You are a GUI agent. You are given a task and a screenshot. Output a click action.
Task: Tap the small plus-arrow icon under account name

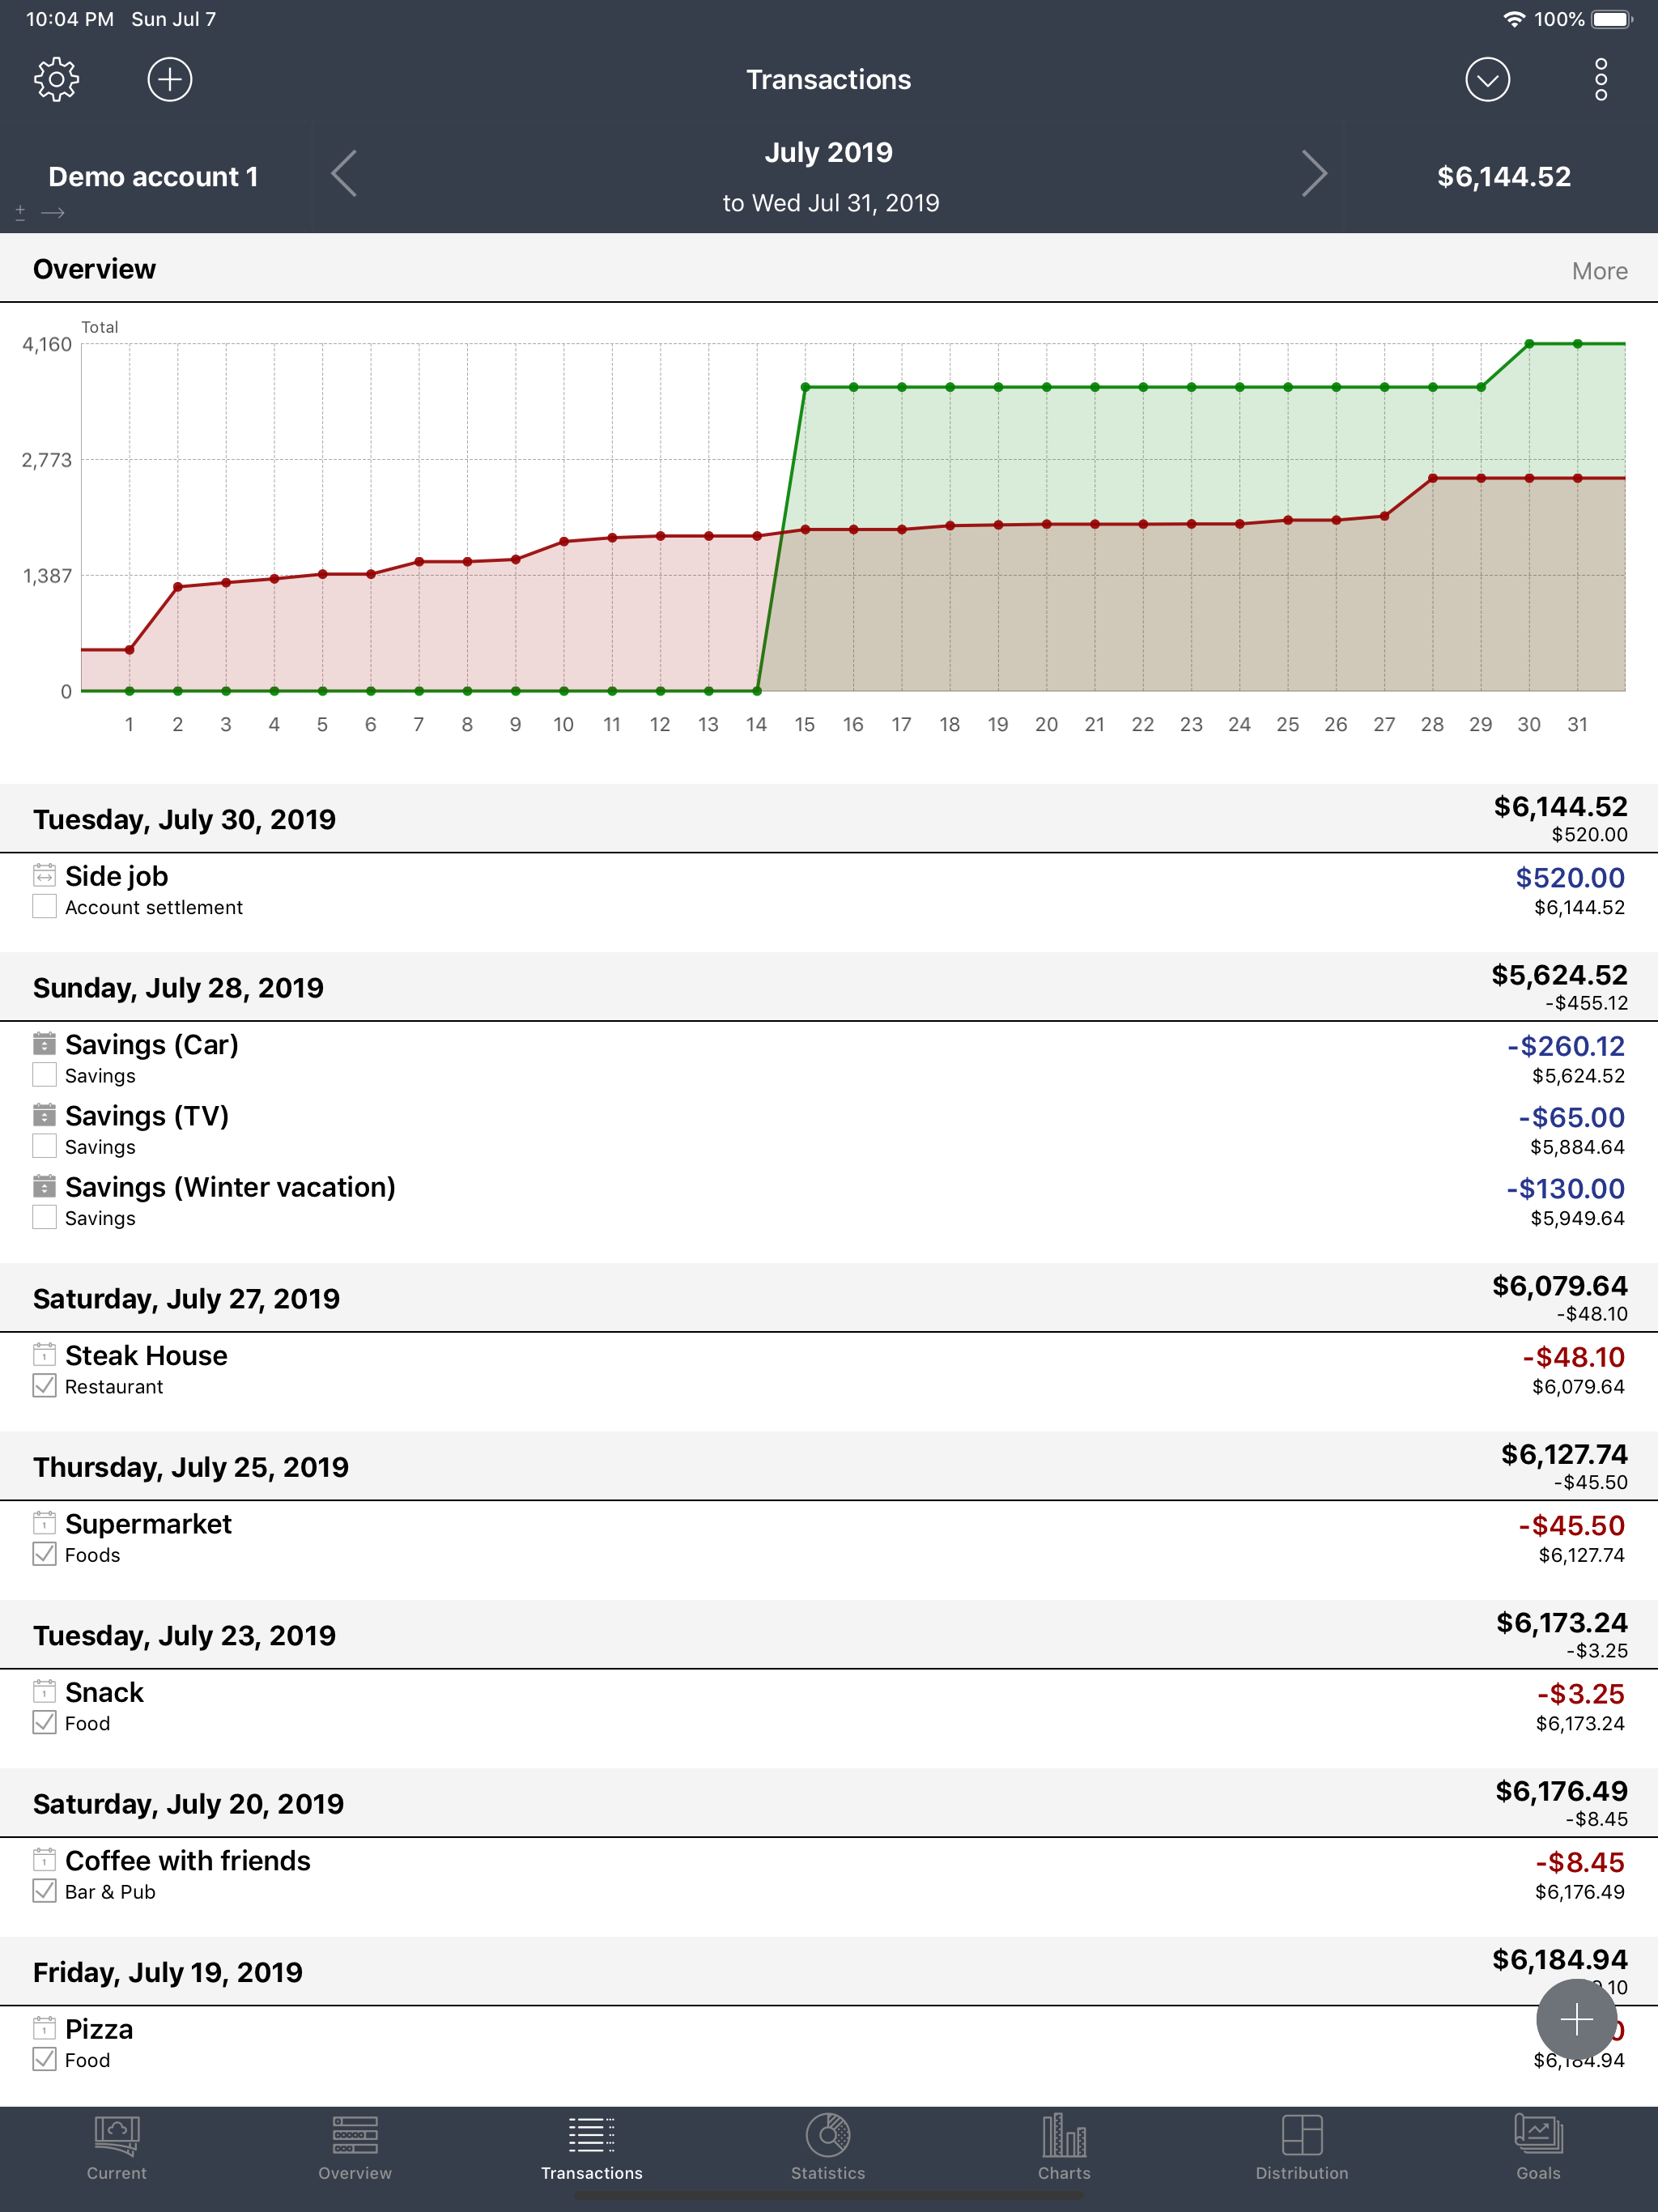[x=40, y=212]
